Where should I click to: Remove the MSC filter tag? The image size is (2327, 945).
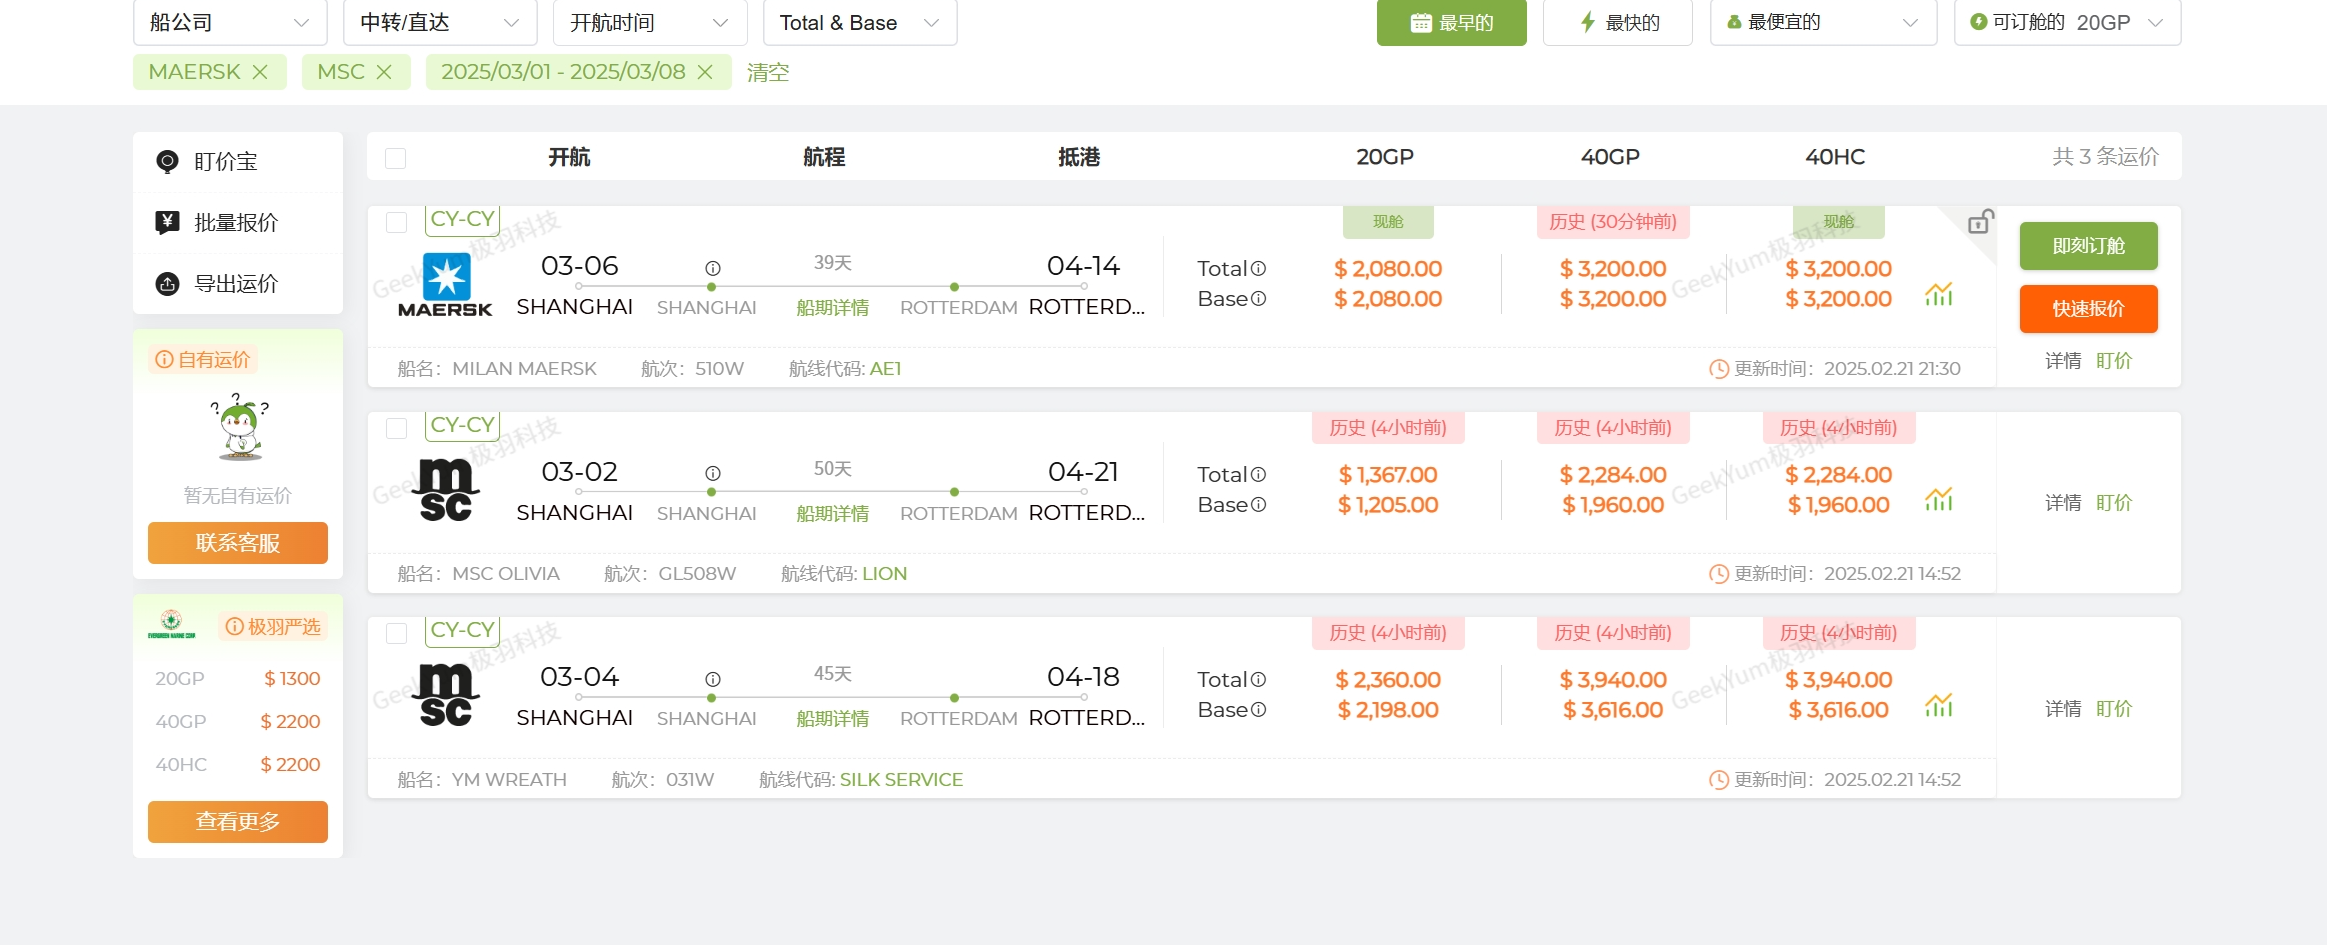click(x=384, y=72)
